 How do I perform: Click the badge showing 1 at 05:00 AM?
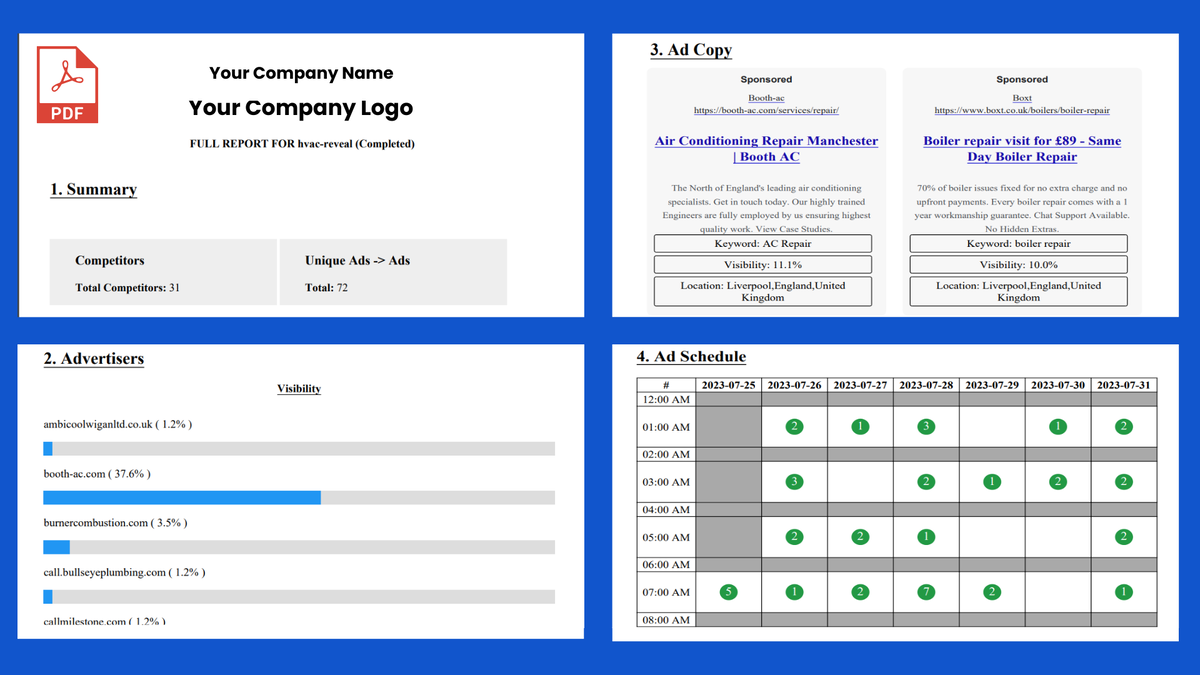926,536
